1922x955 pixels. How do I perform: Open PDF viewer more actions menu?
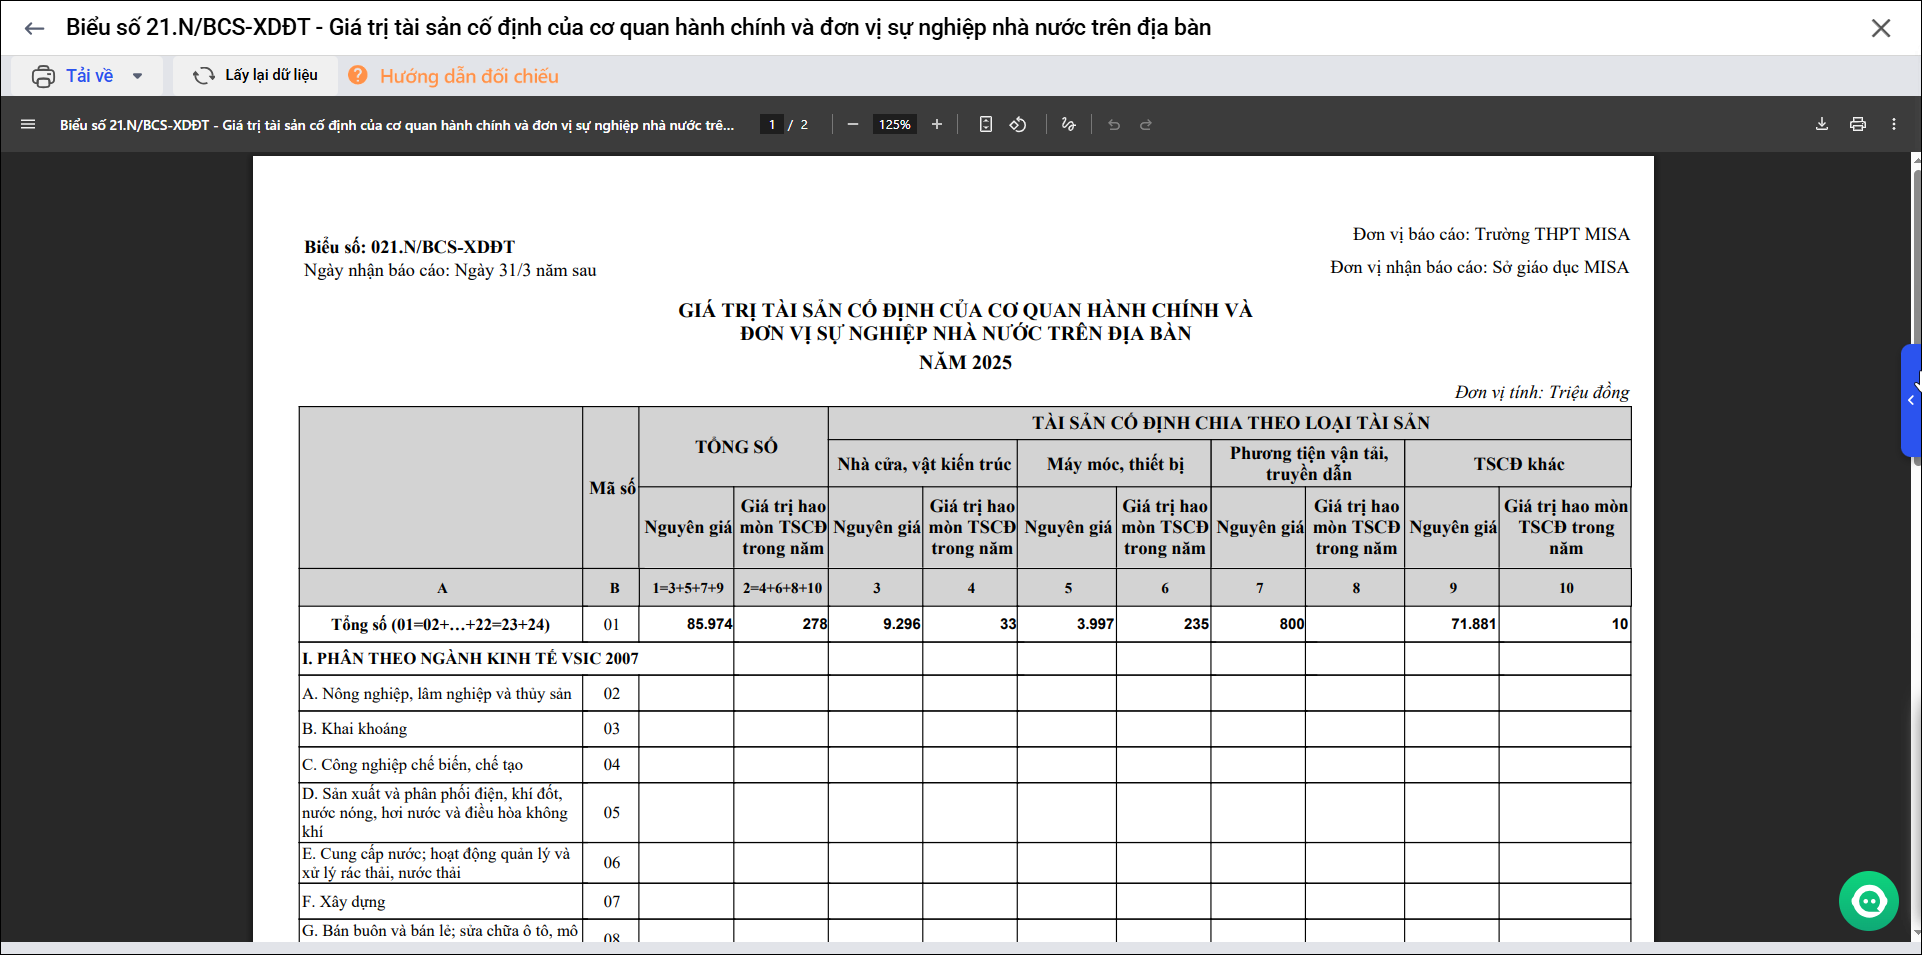click(x=1893, y=125)
